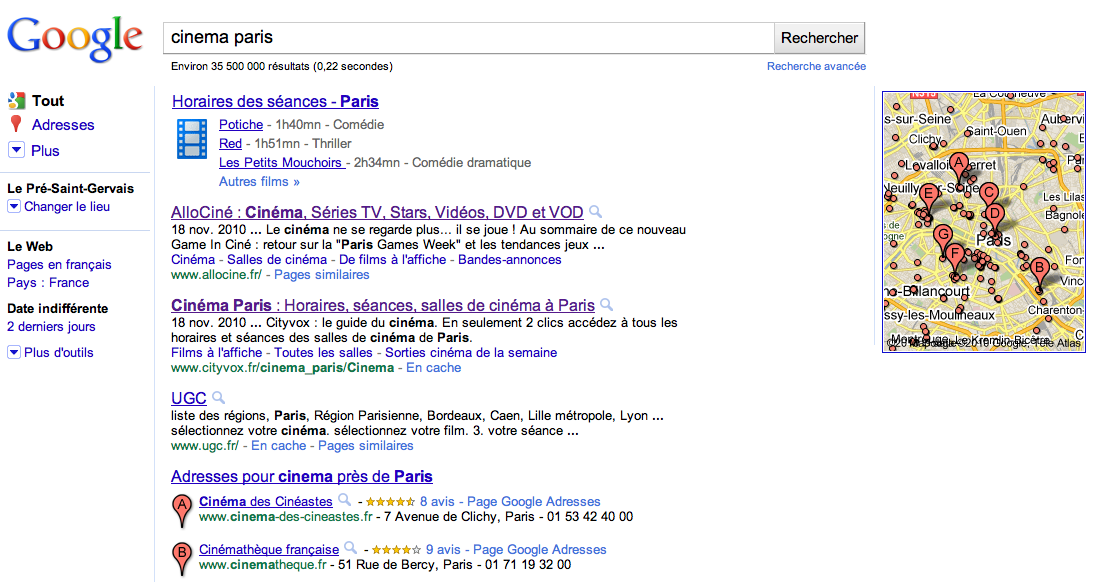Open the AlloCiné result title
1100x582 pixels.
[x=377, y=212]
